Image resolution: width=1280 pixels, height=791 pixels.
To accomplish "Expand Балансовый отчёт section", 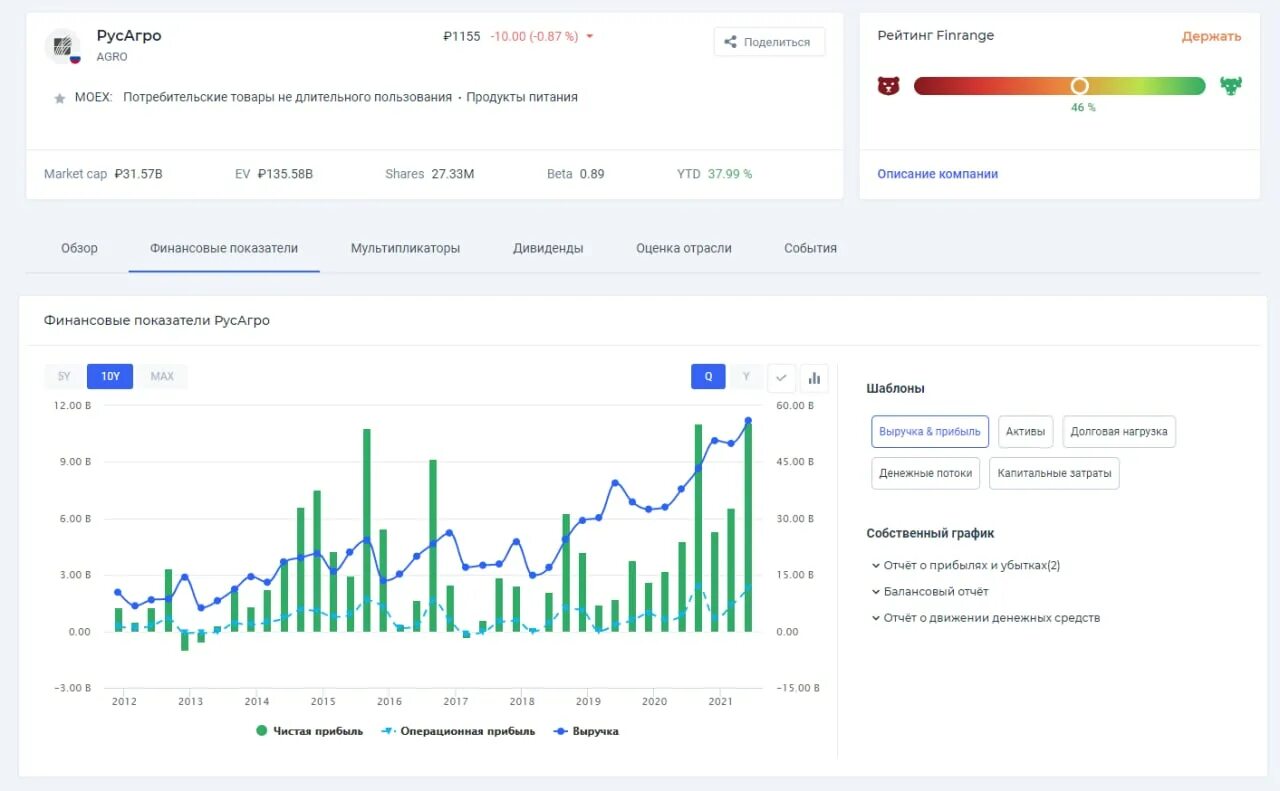I will point(930,592).
